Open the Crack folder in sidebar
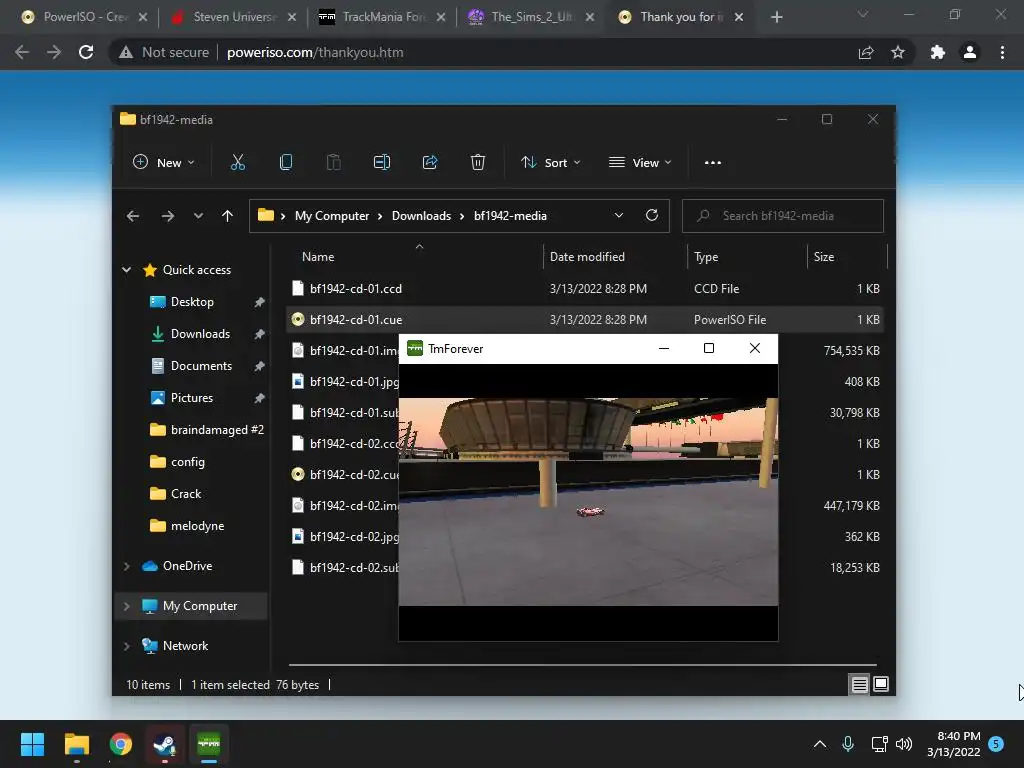The height and width of the screenshot is (768, 1024). pyautogui.click(x=185, y=494)
